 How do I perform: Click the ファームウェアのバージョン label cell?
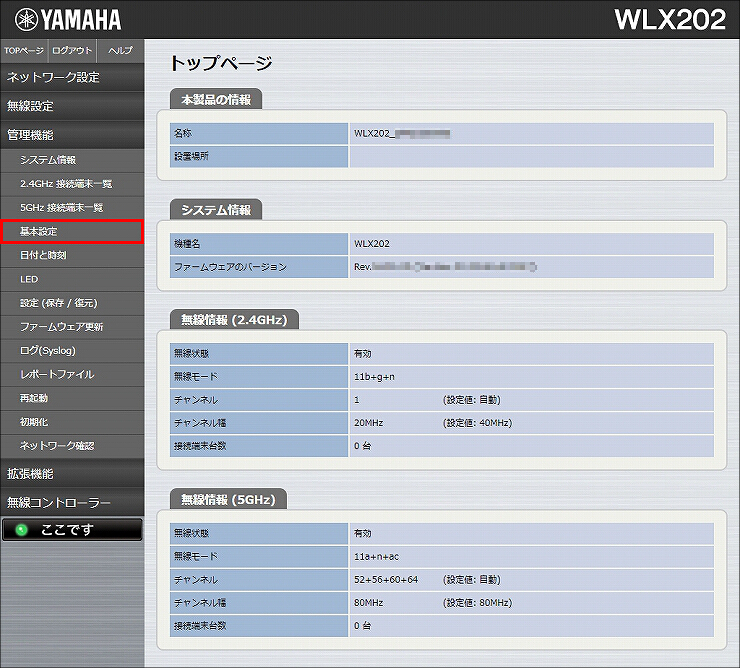pos(259,267)
